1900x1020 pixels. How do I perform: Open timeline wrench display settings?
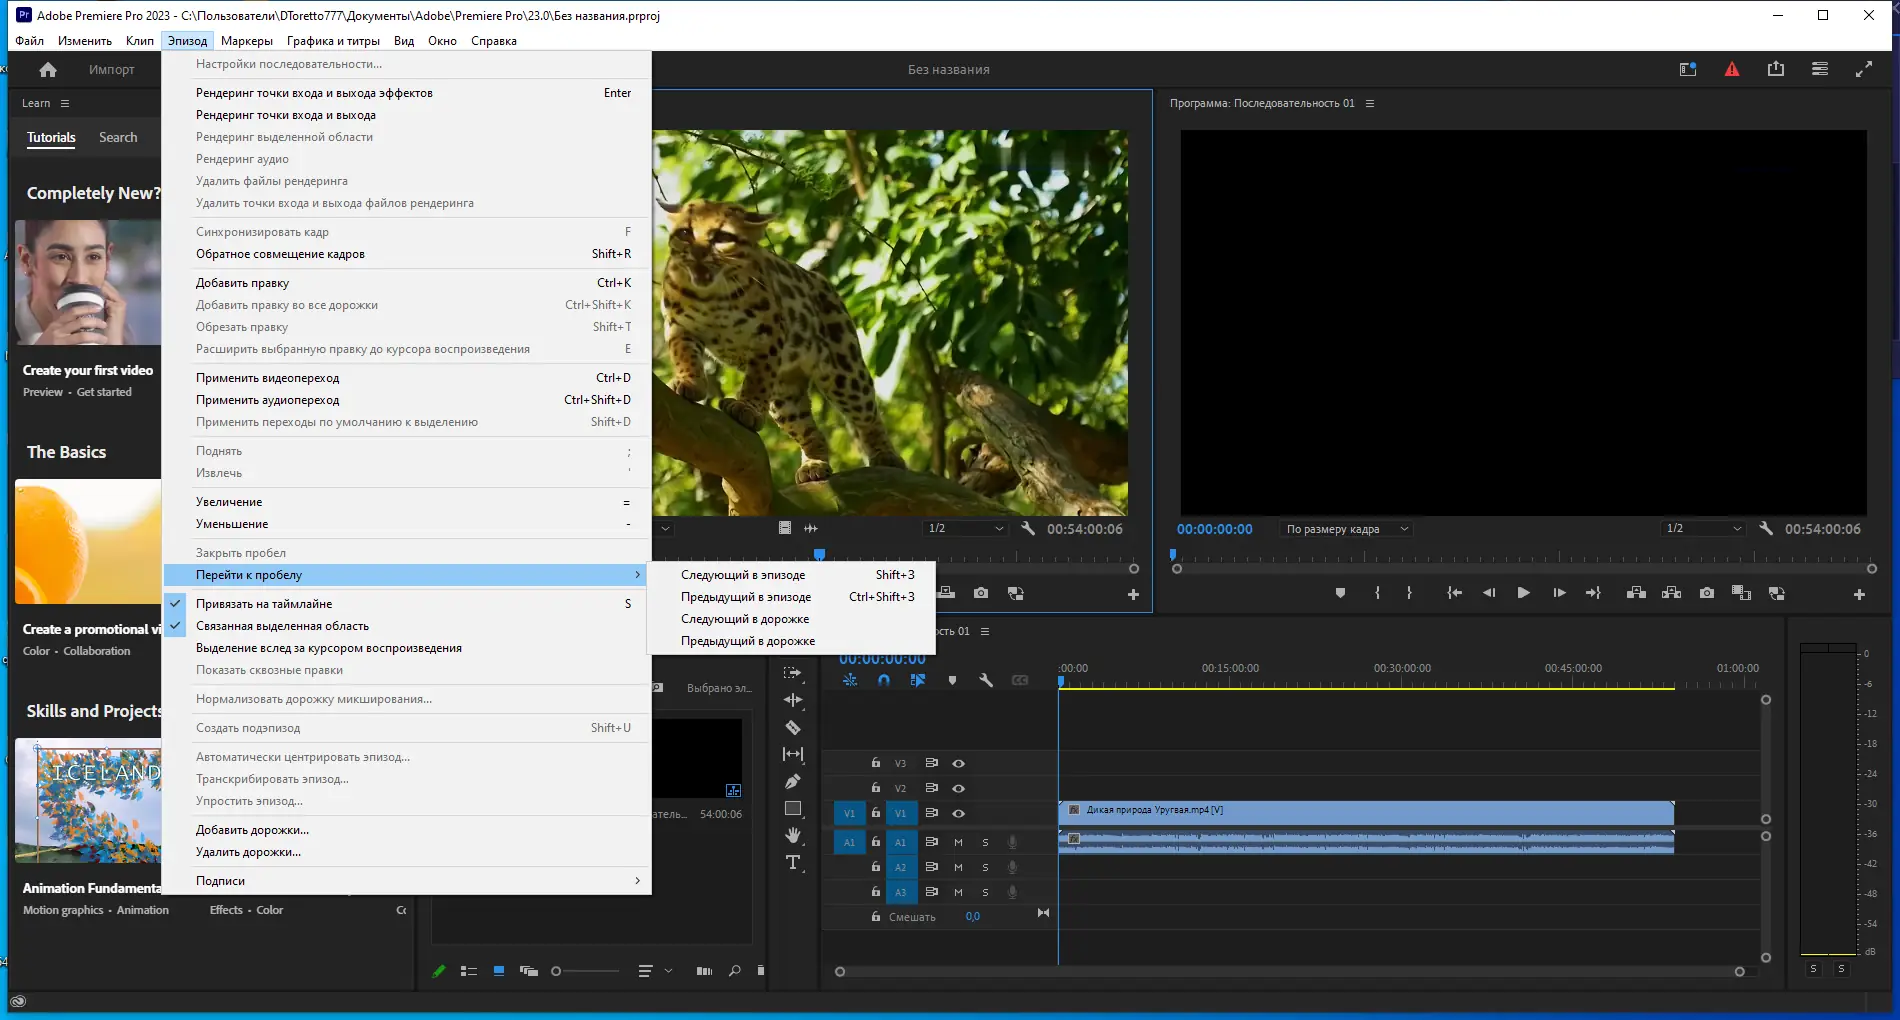(x=985, y=680)
